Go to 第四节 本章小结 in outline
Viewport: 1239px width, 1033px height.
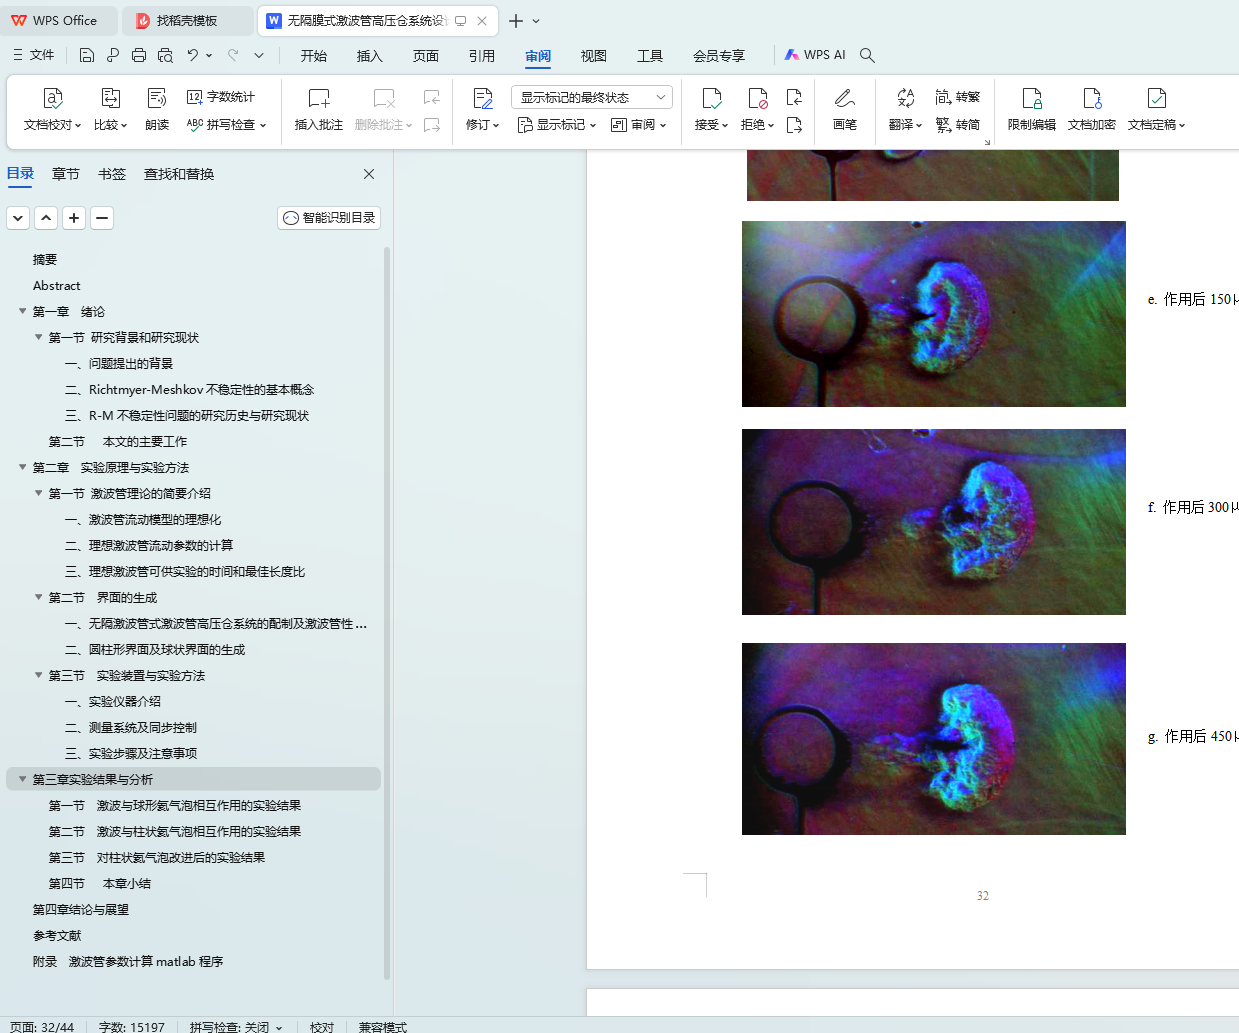100,883
